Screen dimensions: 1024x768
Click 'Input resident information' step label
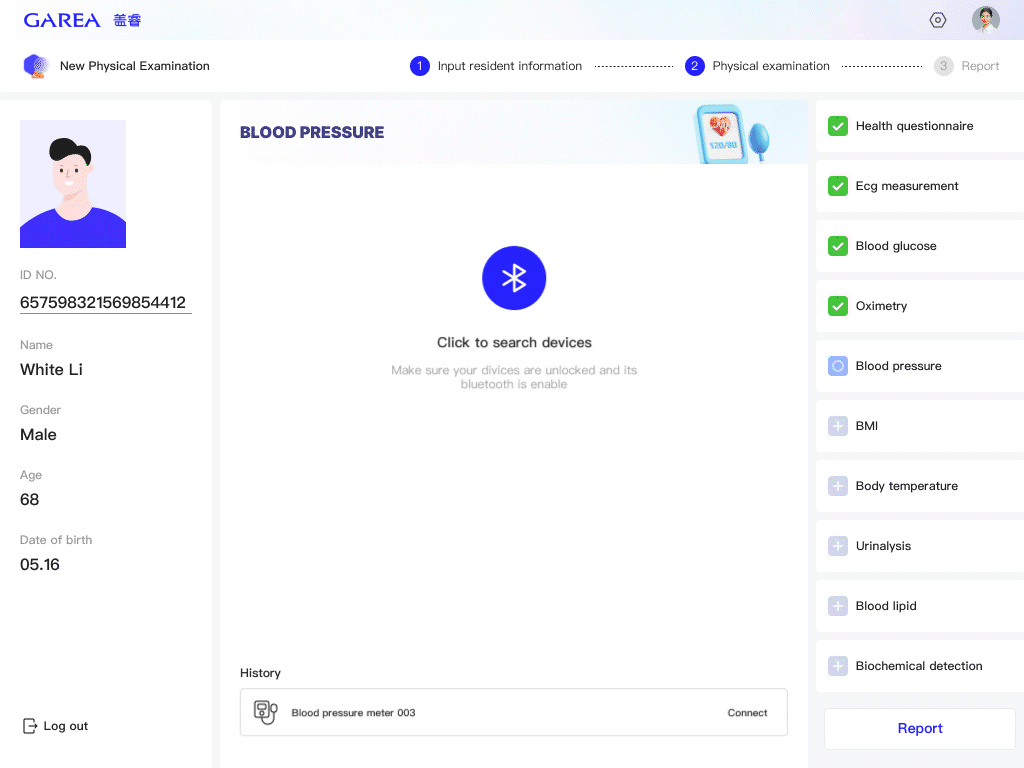tap(509, 66)
